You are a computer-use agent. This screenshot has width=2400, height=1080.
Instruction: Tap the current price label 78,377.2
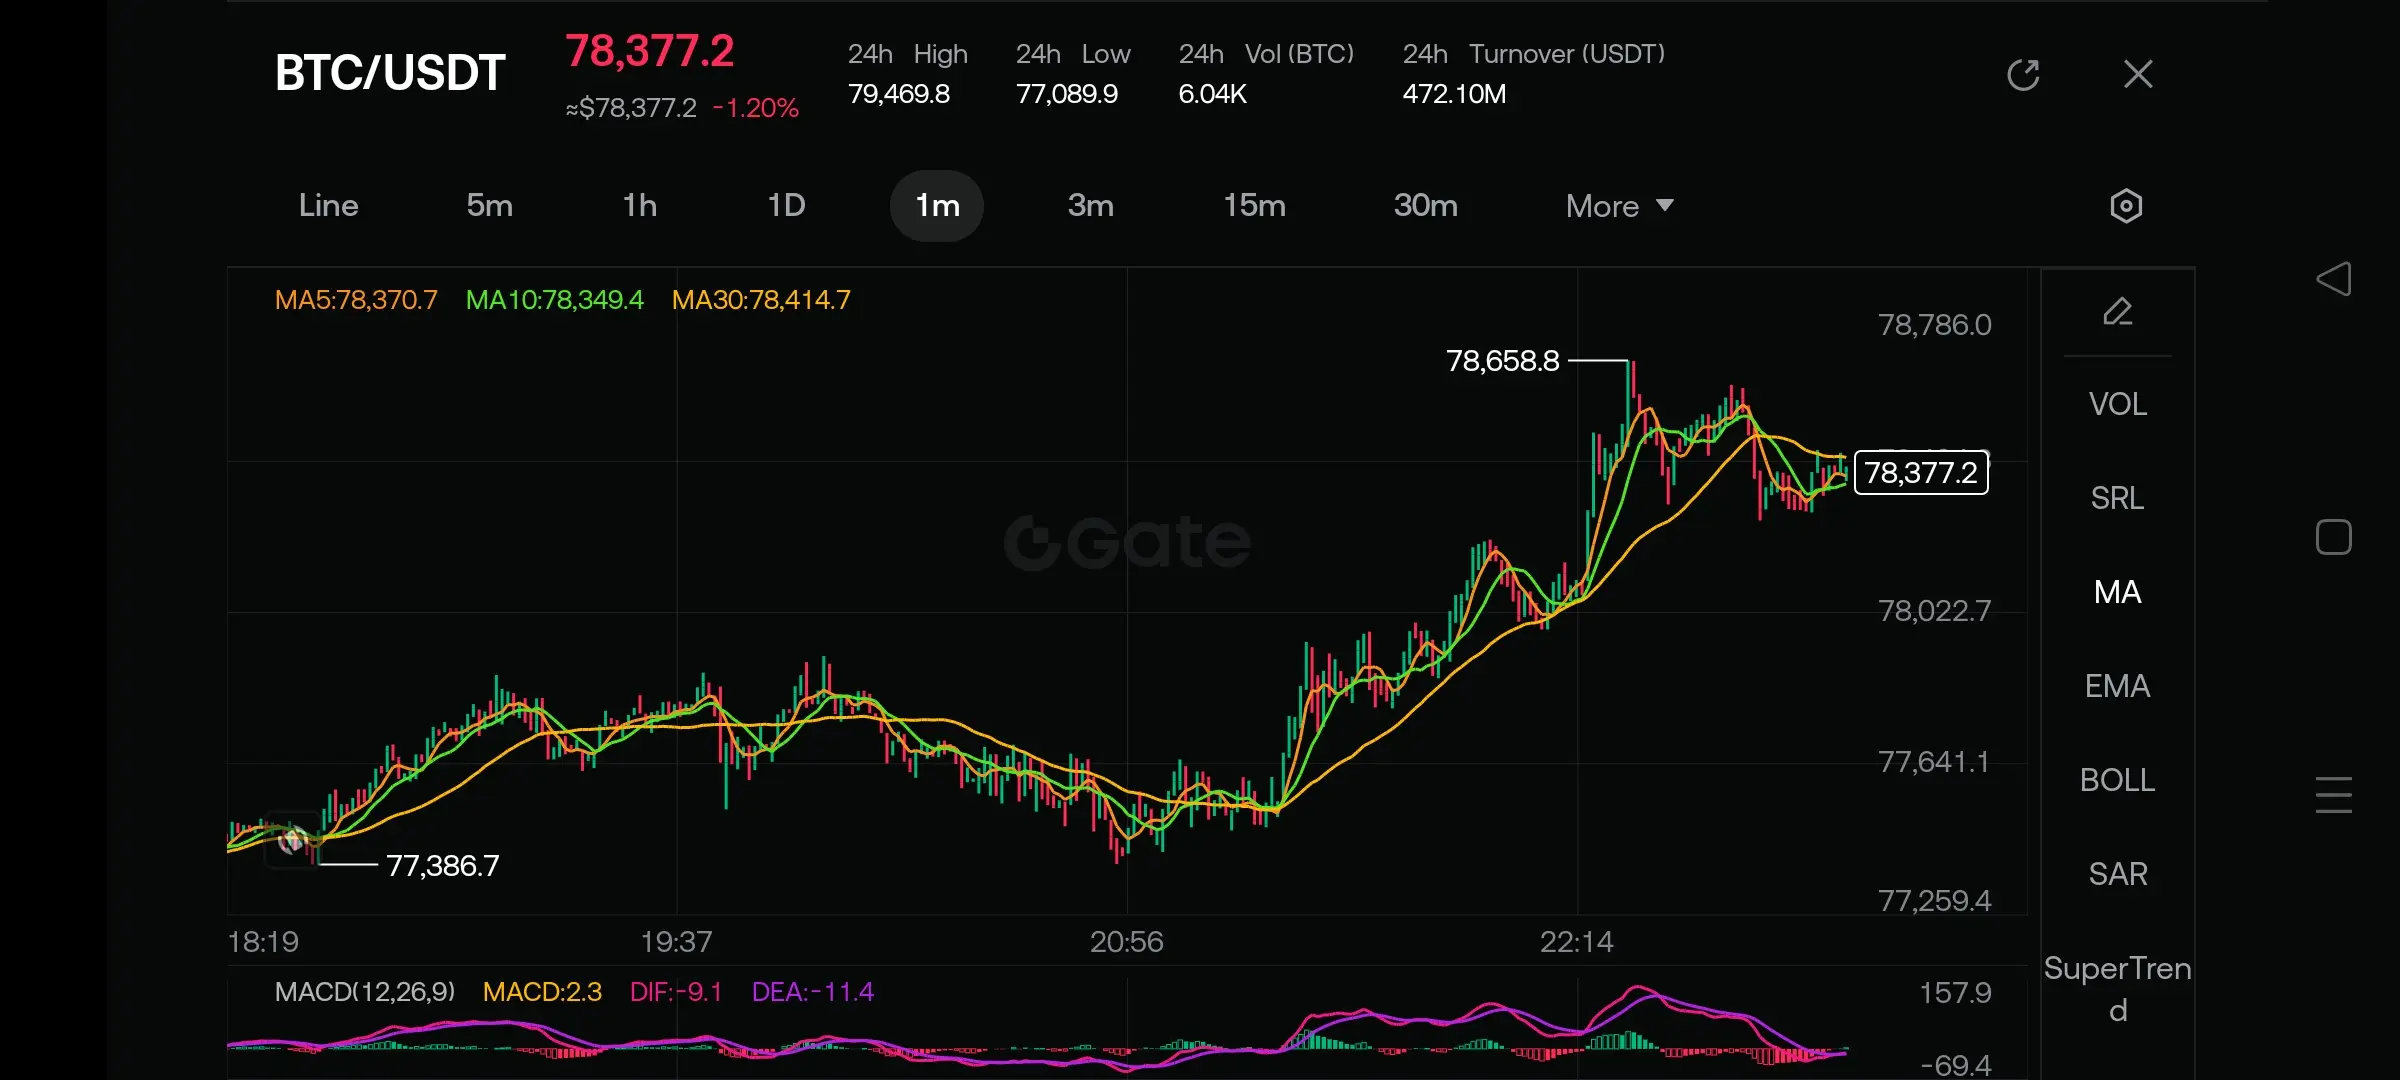pos(1921,473)
